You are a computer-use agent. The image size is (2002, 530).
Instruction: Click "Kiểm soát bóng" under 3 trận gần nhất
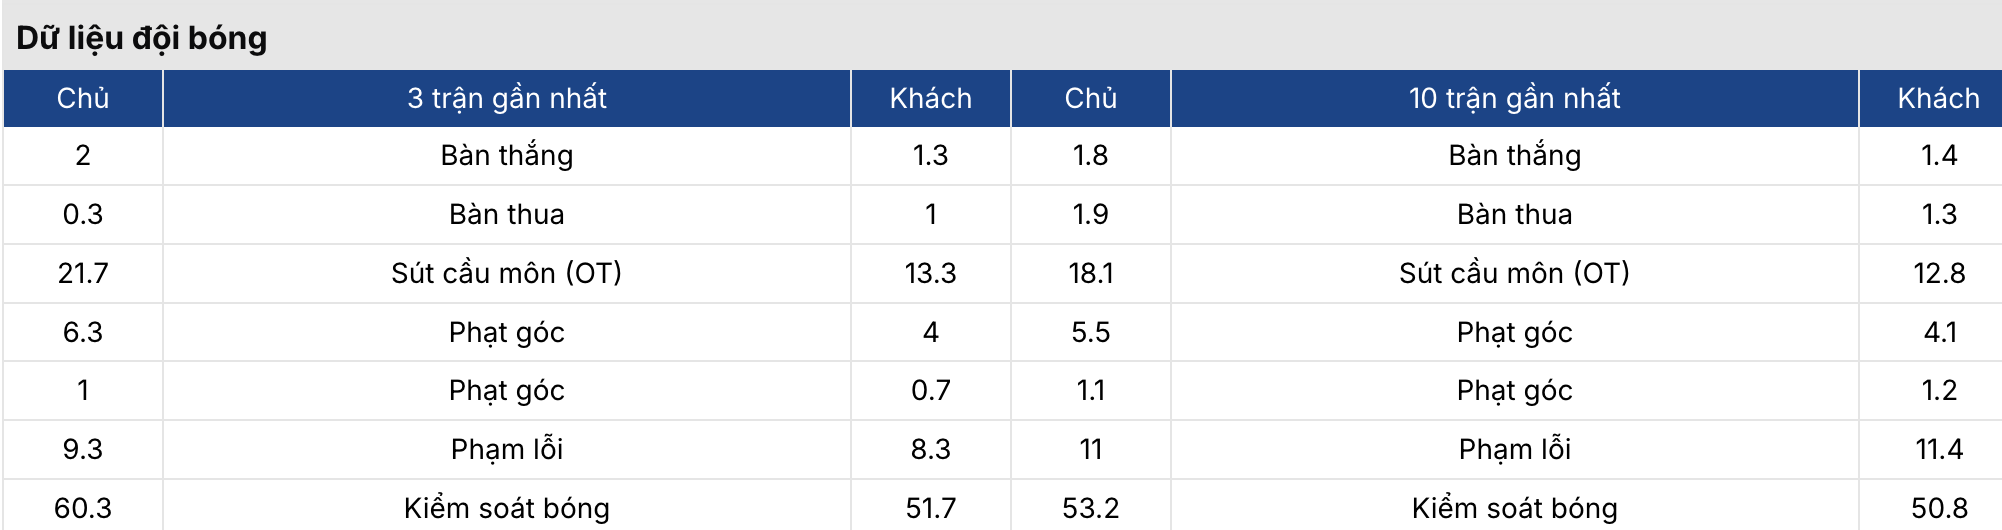506,508
